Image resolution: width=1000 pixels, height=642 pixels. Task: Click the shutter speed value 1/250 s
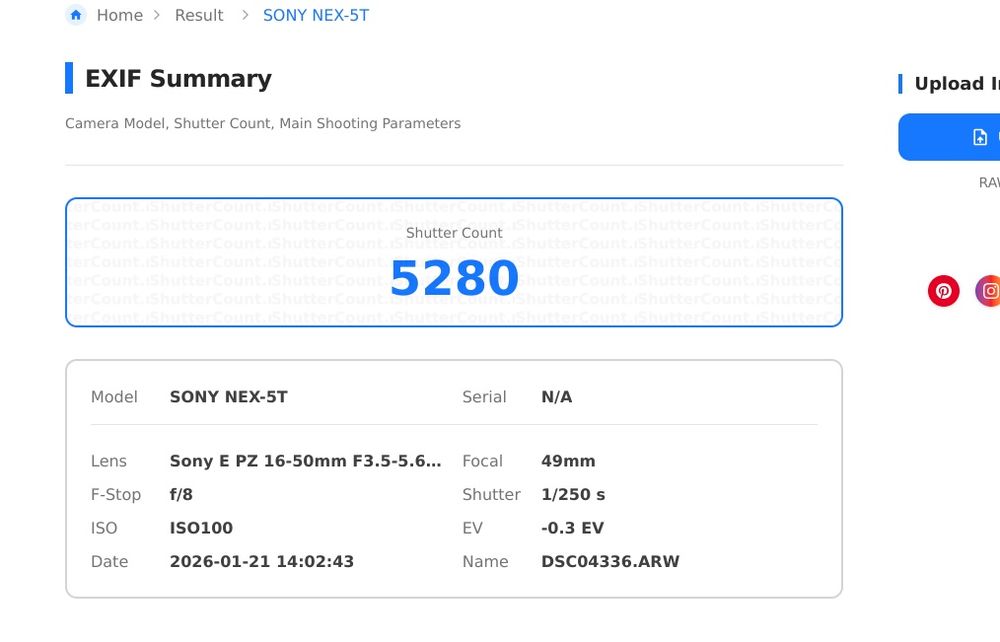point(573,495)
